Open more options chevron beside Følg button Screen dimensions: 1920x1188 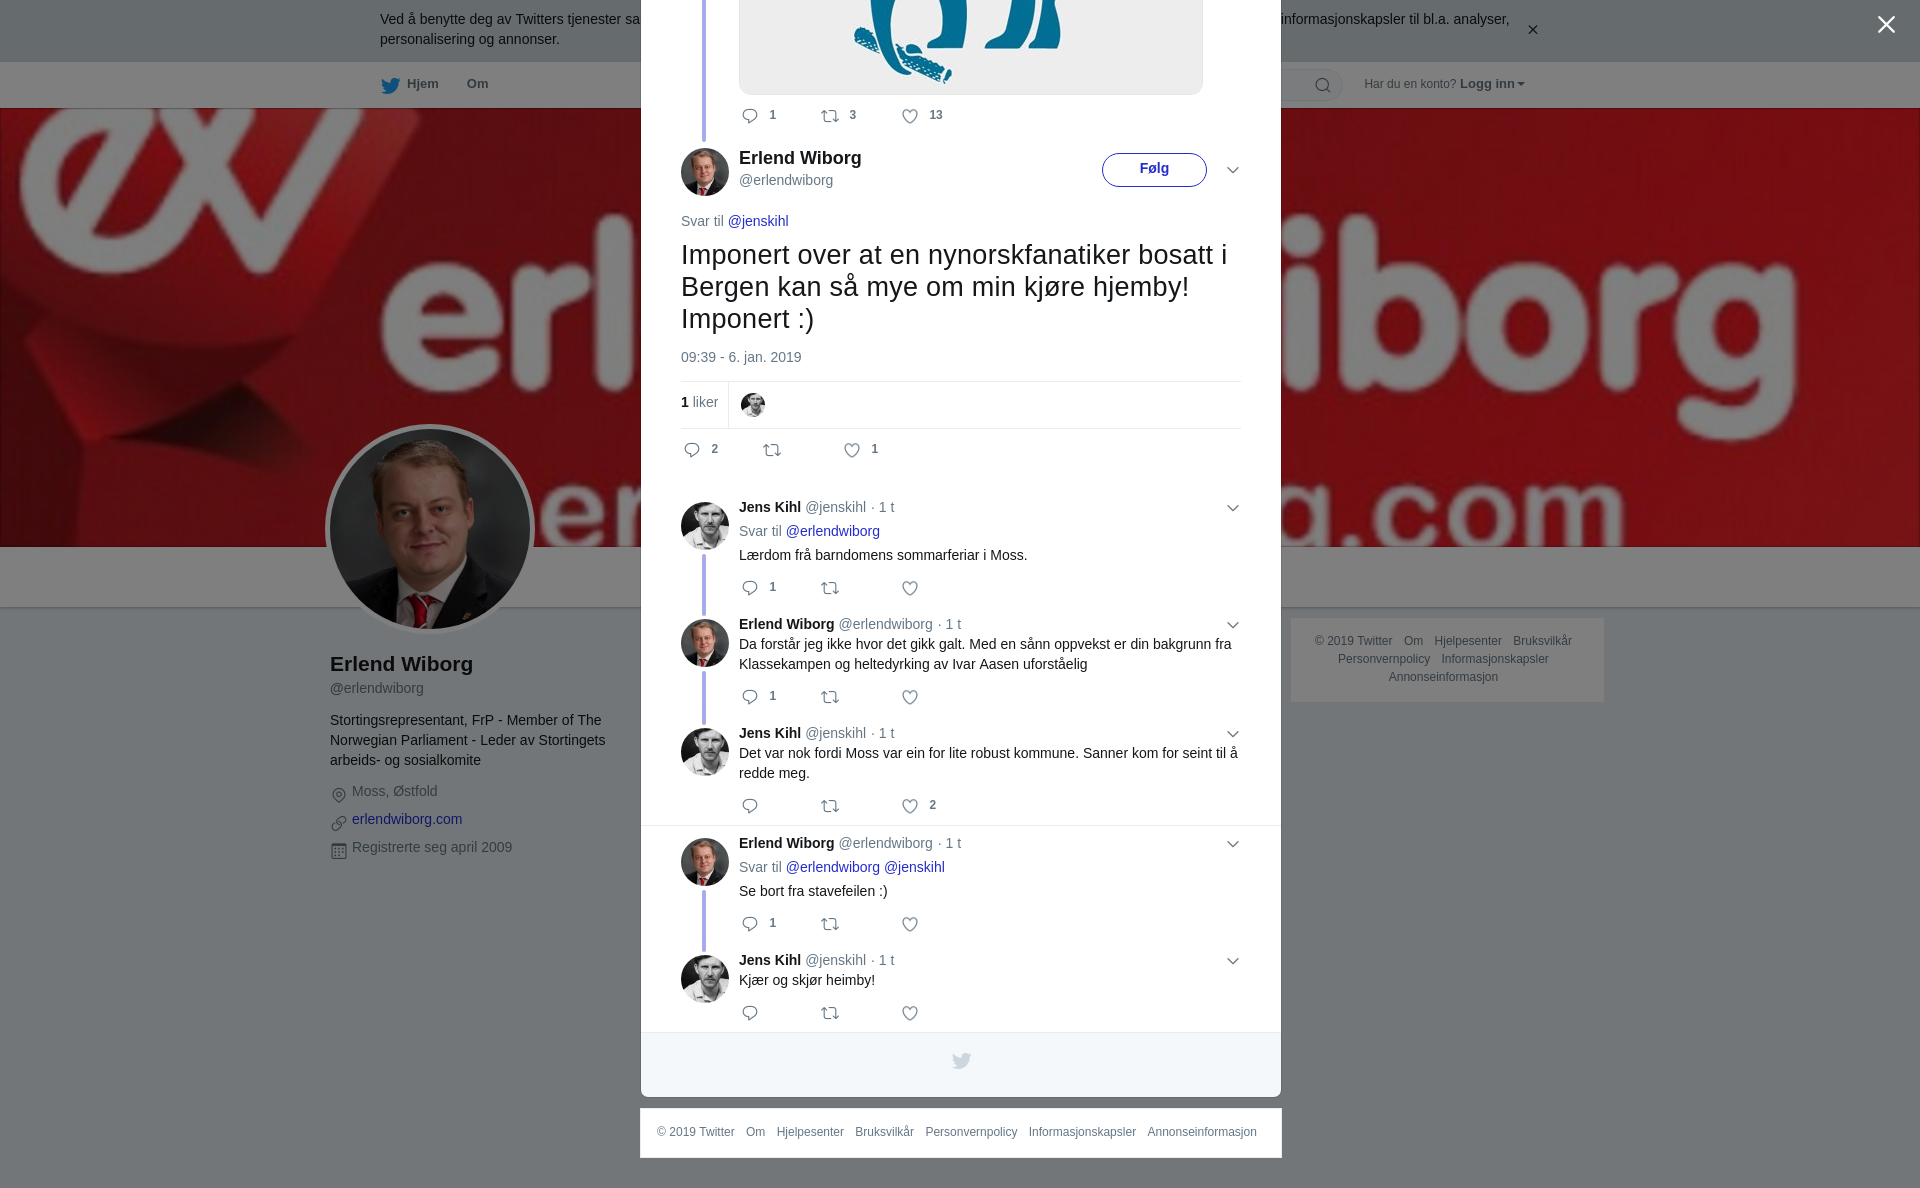click(x=1233, y=171)
